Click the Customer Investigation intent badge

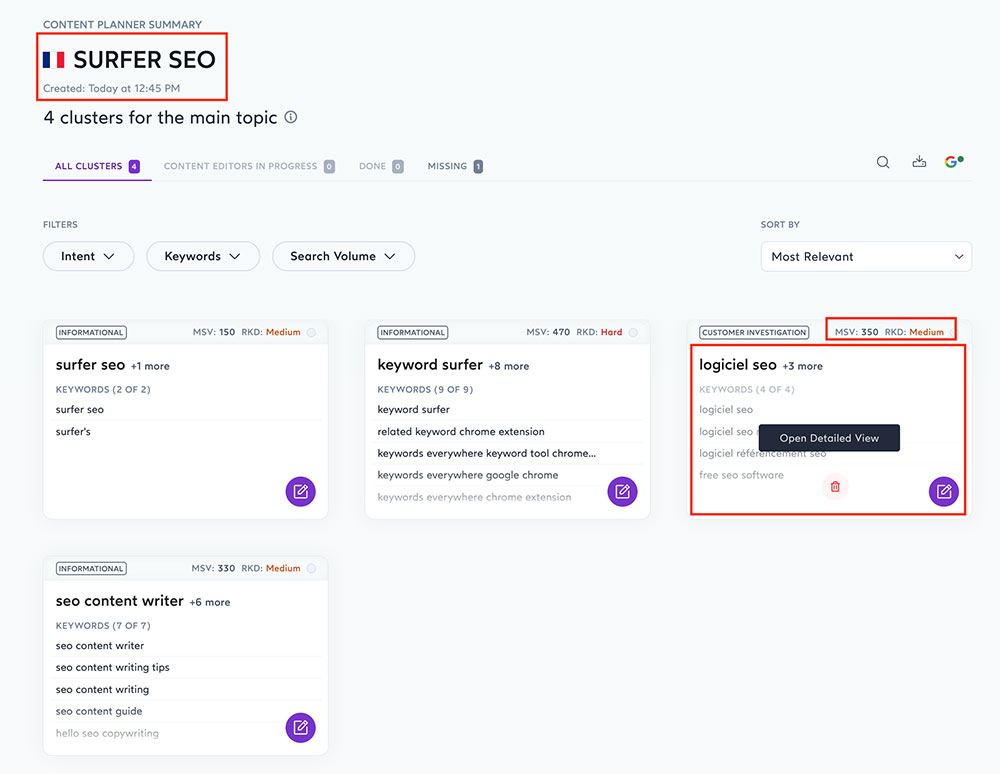coord(754,332)
